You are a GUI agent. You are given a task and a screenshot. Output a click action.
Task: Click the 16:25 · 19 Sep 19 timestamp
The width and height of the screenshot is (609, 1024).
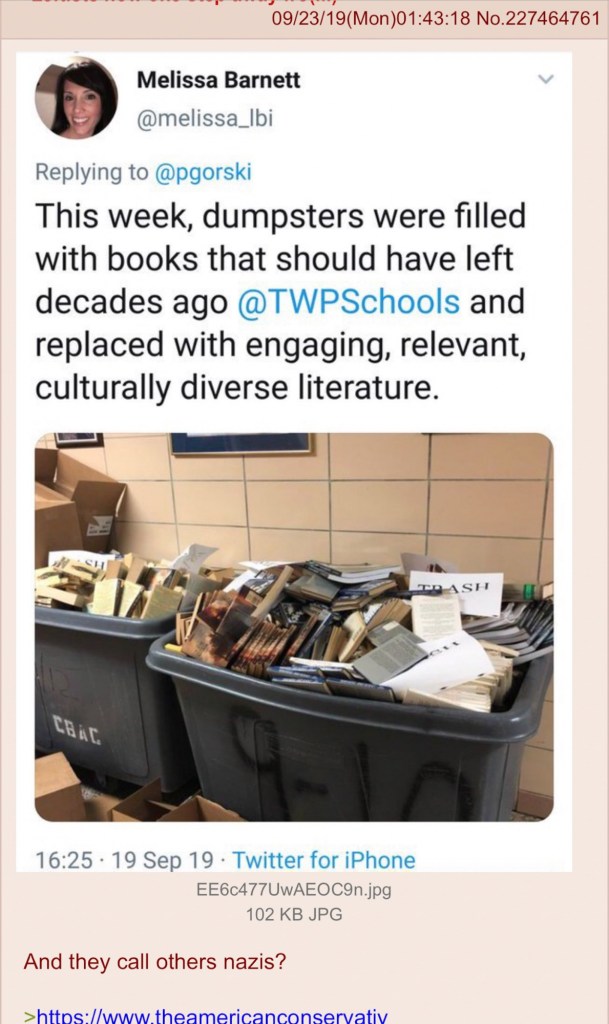(x=124, y=860)
